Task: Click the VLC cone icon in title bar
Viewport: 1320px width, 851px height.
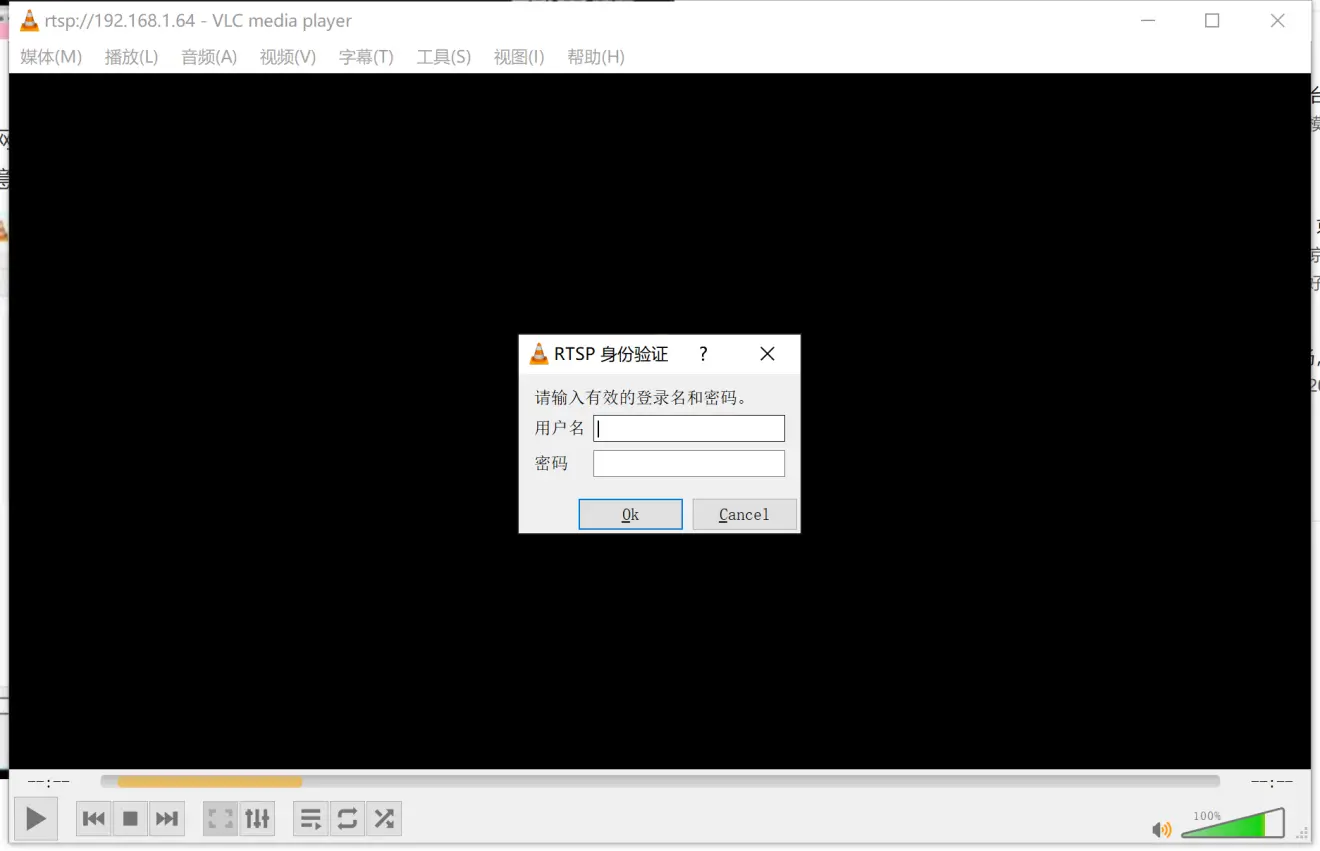Action: (x=29, y=20)
